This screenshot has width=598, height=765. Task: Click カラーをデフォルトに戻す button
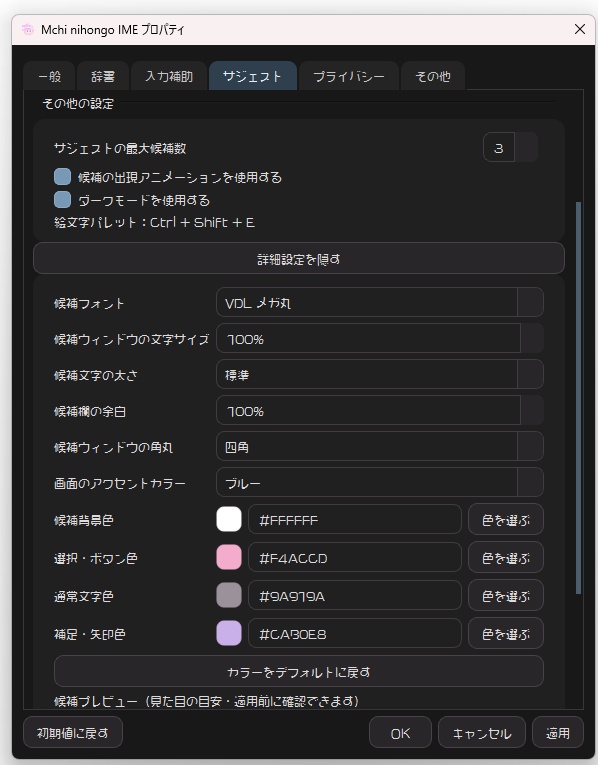(299, 672)
